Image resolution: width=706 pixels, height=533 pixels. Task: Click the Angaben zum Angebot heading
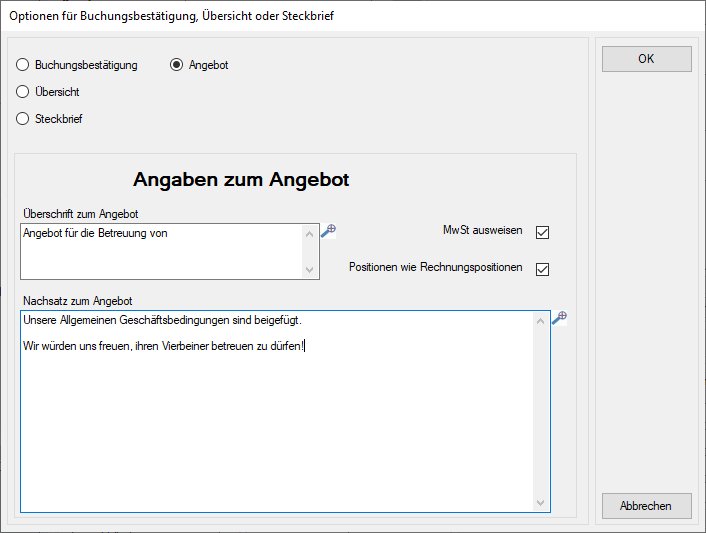click(241, 180)
